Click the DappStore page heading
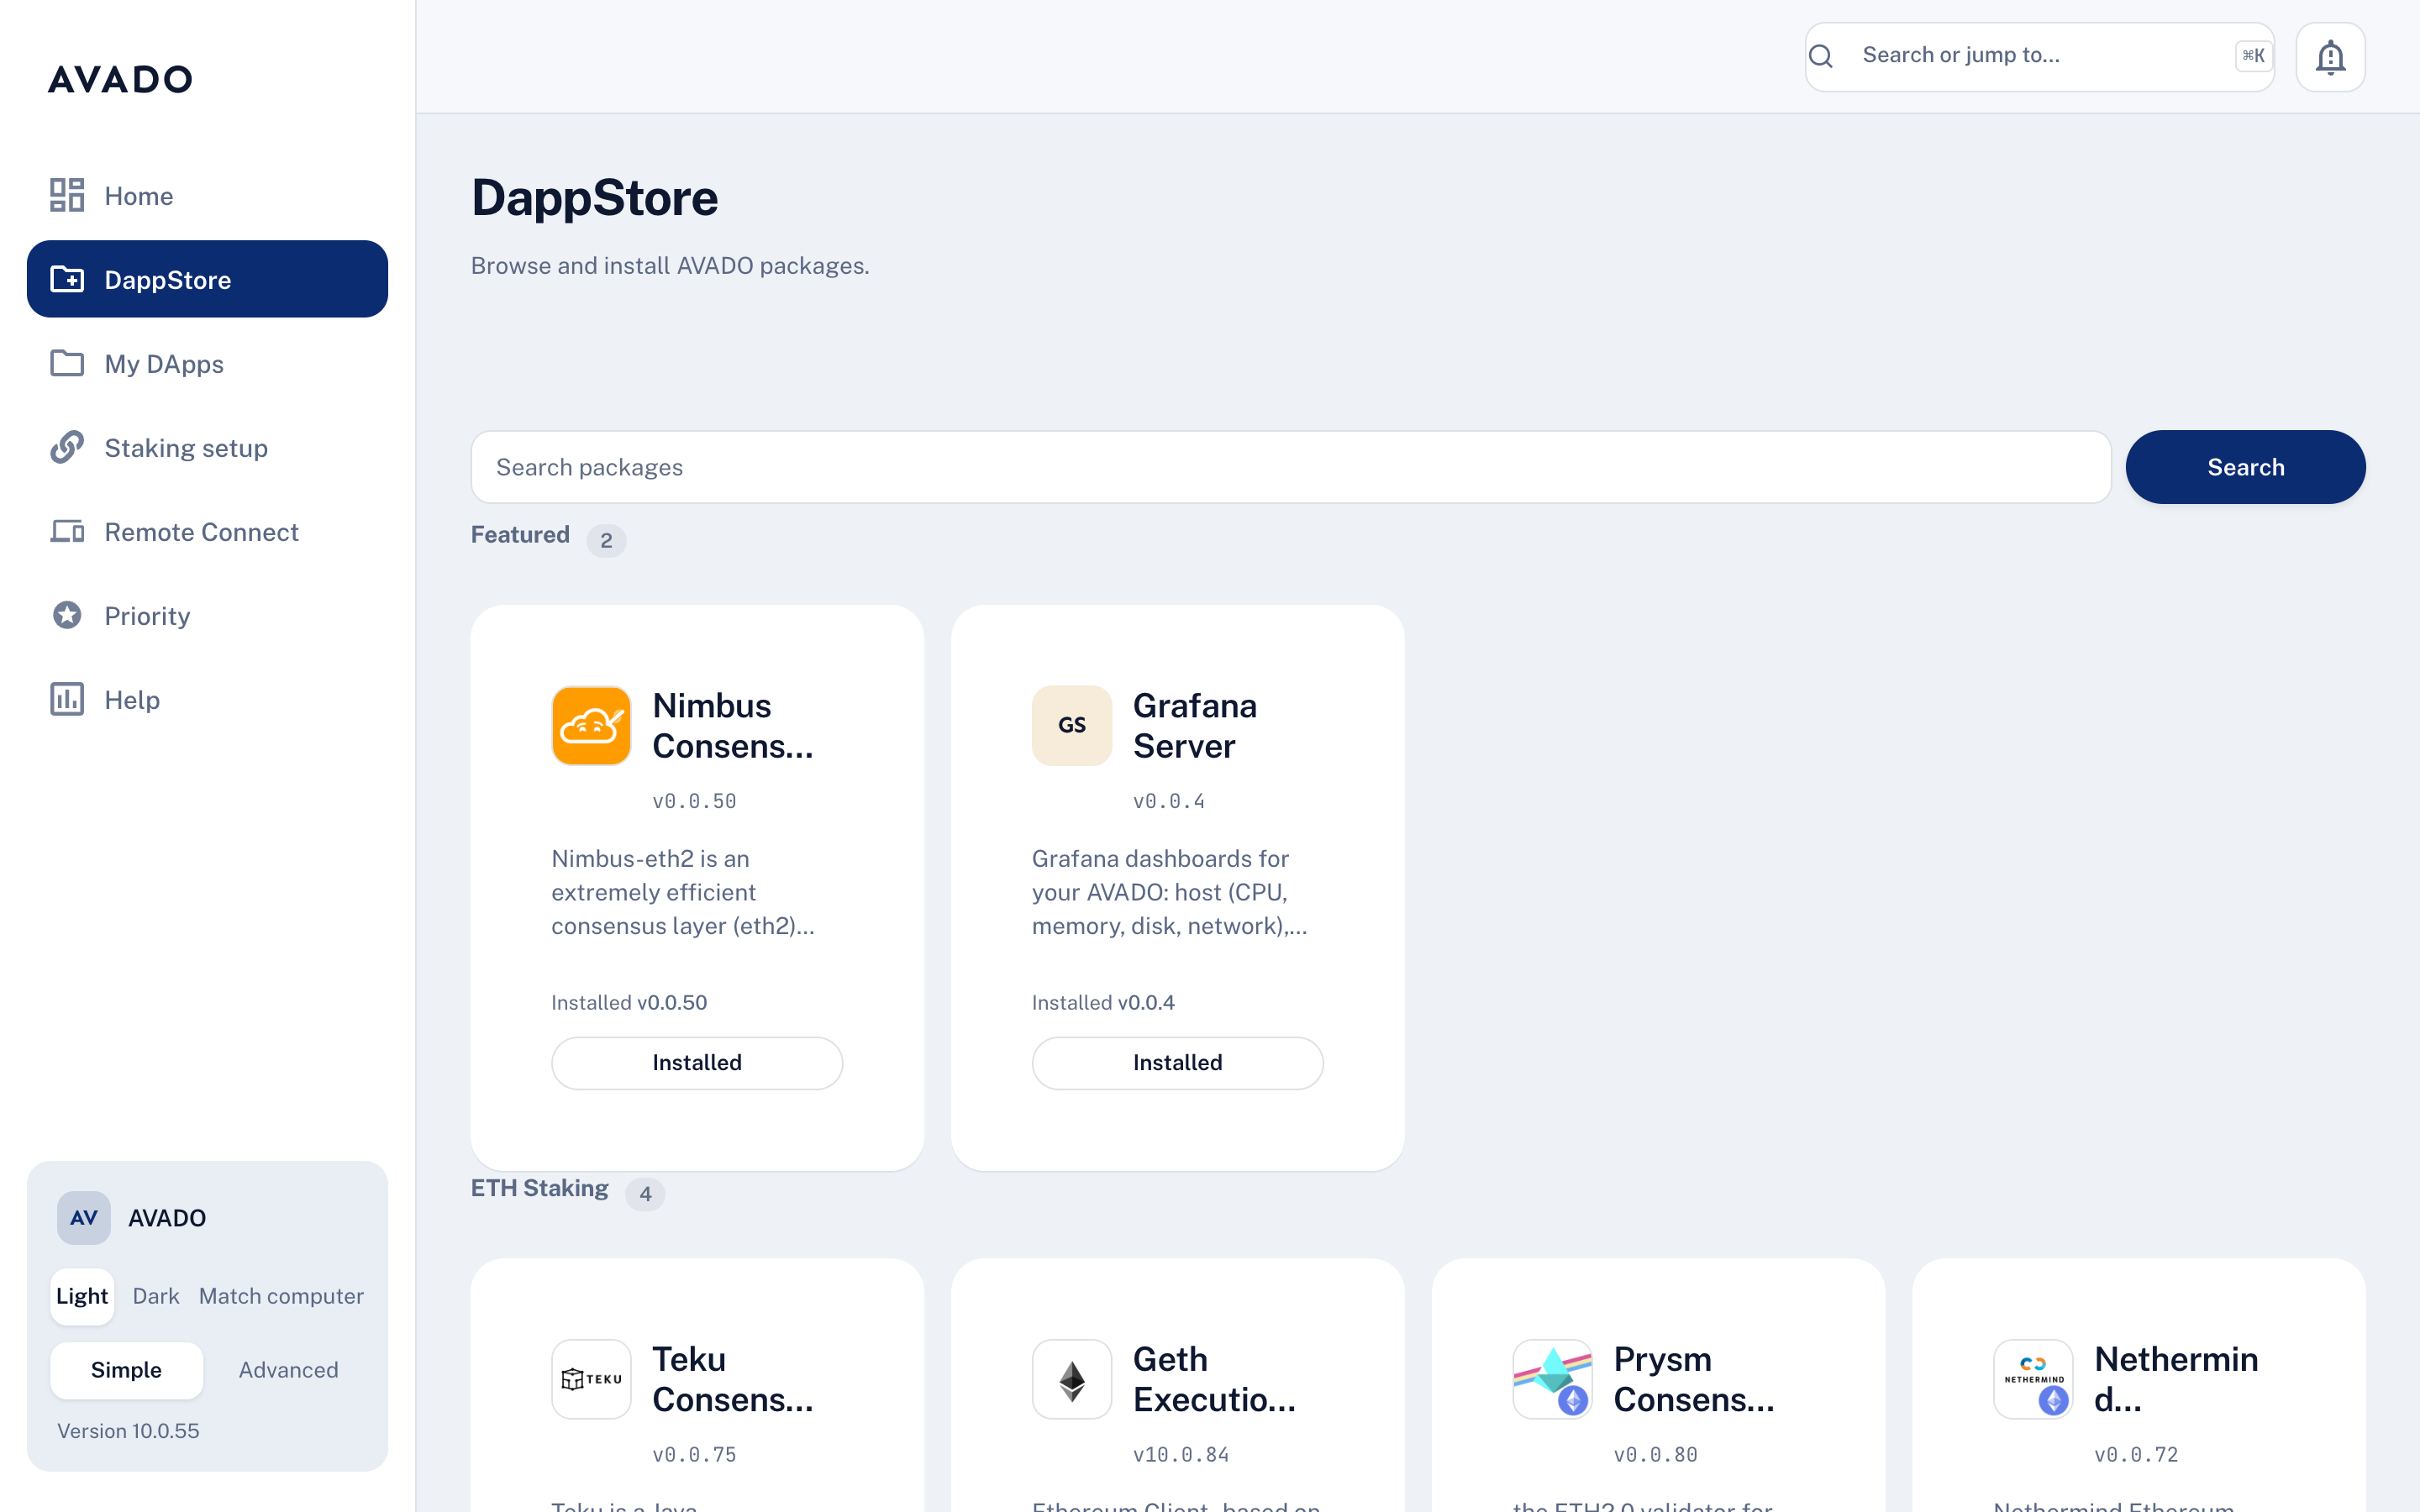 tap(595, 198)
